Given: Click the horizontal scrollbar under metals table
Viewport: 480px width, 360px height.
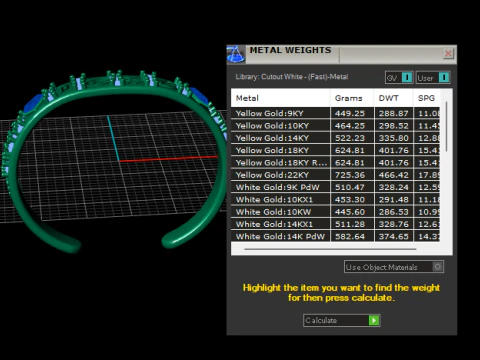Looking at the screenshot, I should [330, 249].
